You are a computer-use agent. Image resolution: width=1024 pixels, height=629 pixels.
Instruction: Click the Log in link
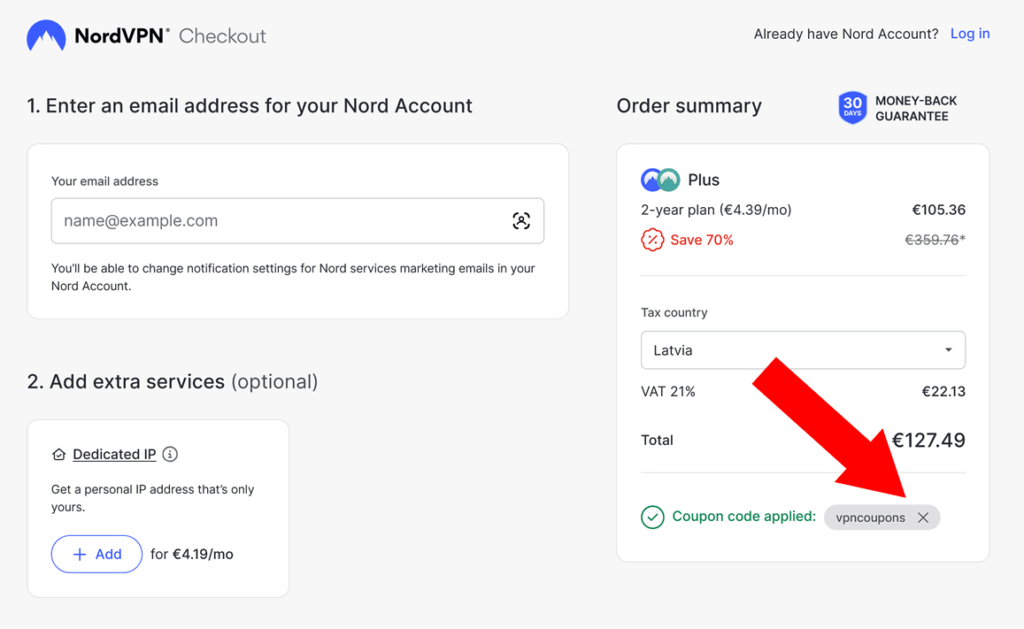point(970,34)
